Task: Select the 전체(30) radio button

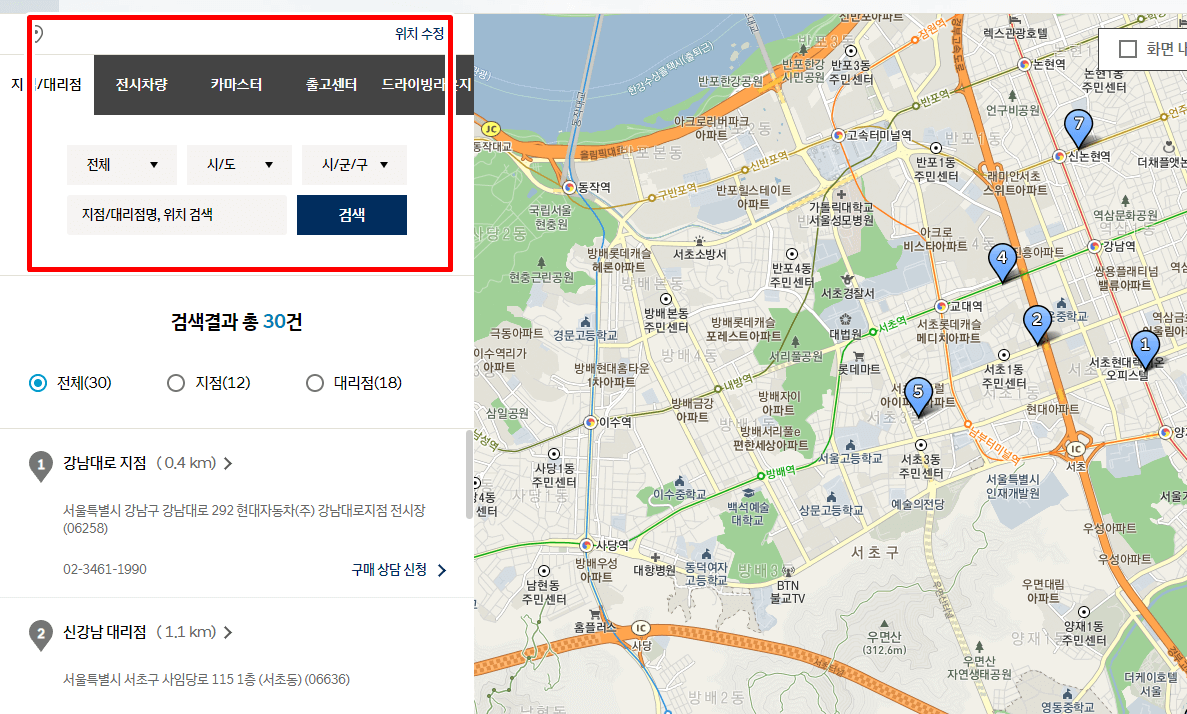Action: [x=38, y=383]
